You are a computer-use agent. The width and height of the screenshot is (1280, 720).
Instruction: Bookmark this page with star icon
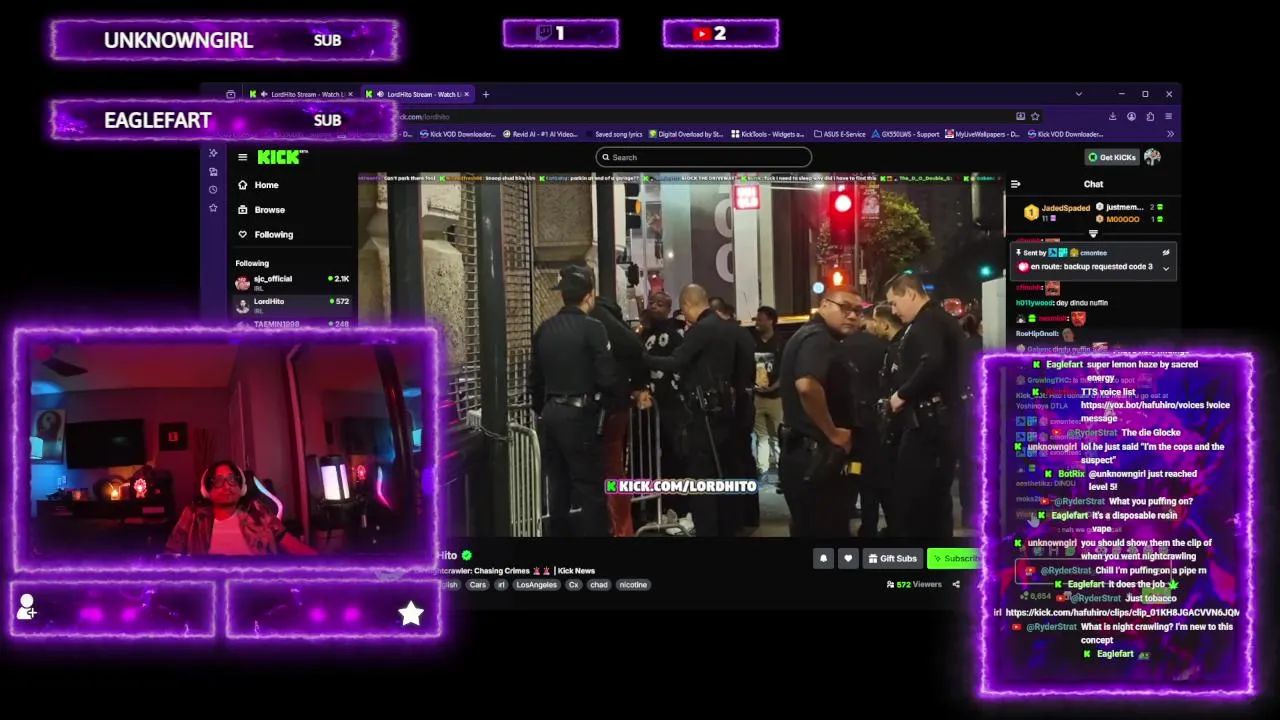coord(1035,116)
